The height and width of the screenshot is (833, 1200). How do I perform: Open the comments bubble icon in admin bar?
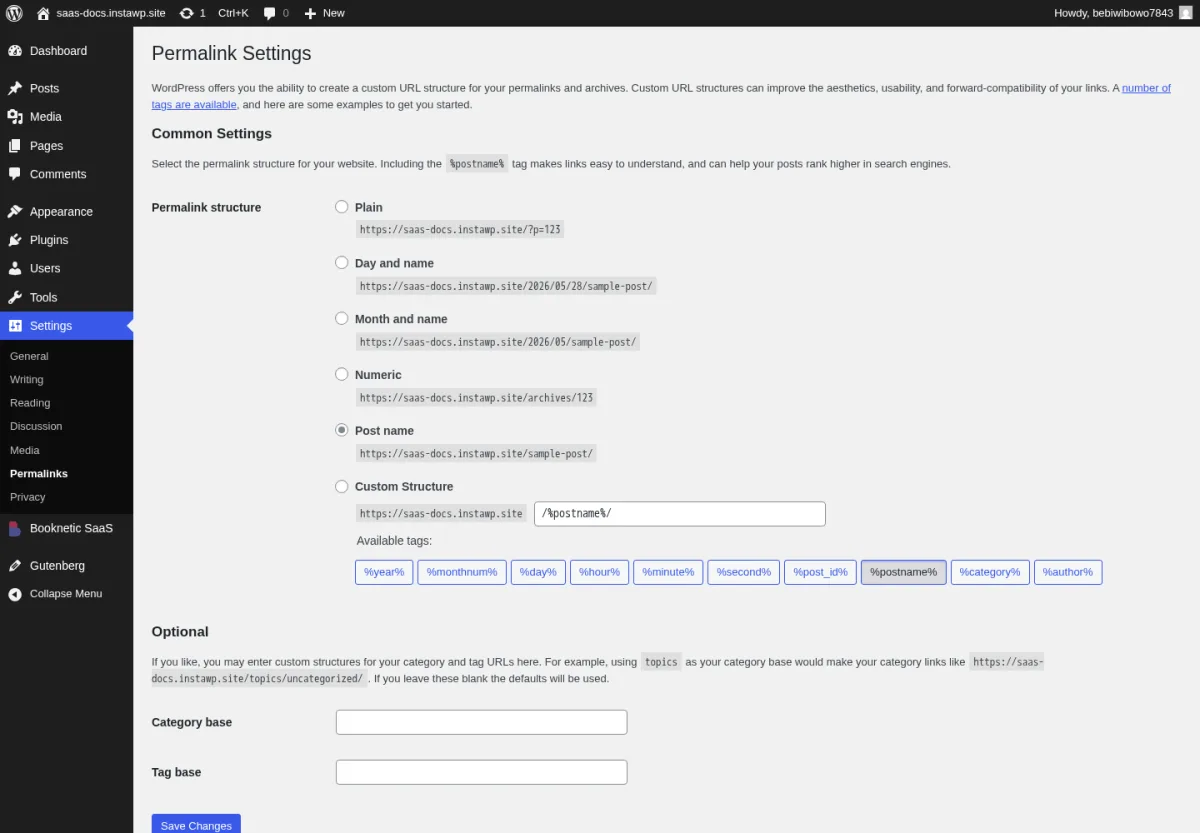[270, 13]
